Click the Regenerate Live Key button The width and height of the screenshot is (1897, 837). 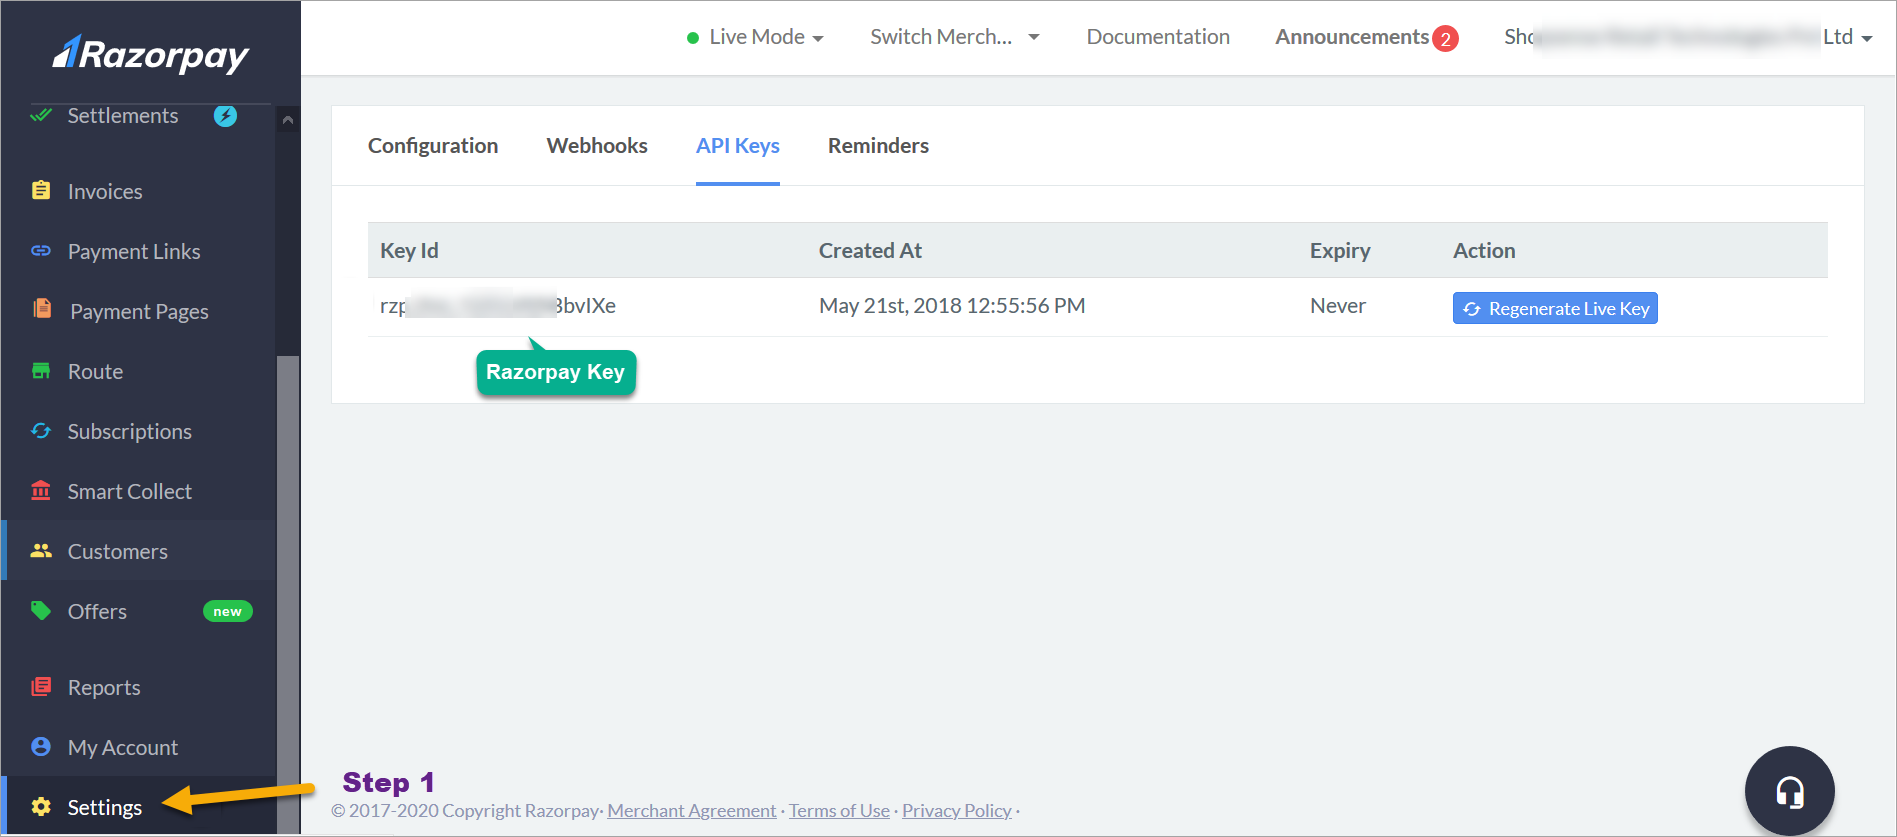click(1555, 308)
